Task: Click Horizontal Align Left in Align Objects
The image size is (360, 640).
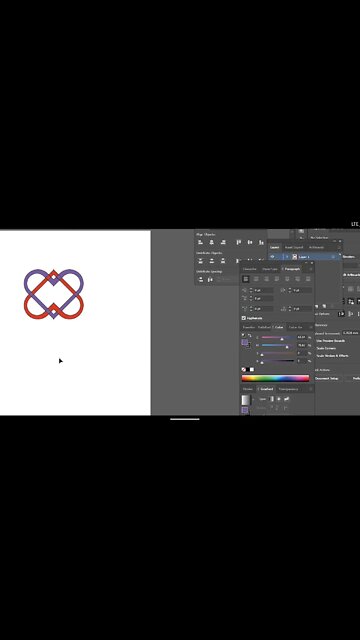Action: coord(200,242)
